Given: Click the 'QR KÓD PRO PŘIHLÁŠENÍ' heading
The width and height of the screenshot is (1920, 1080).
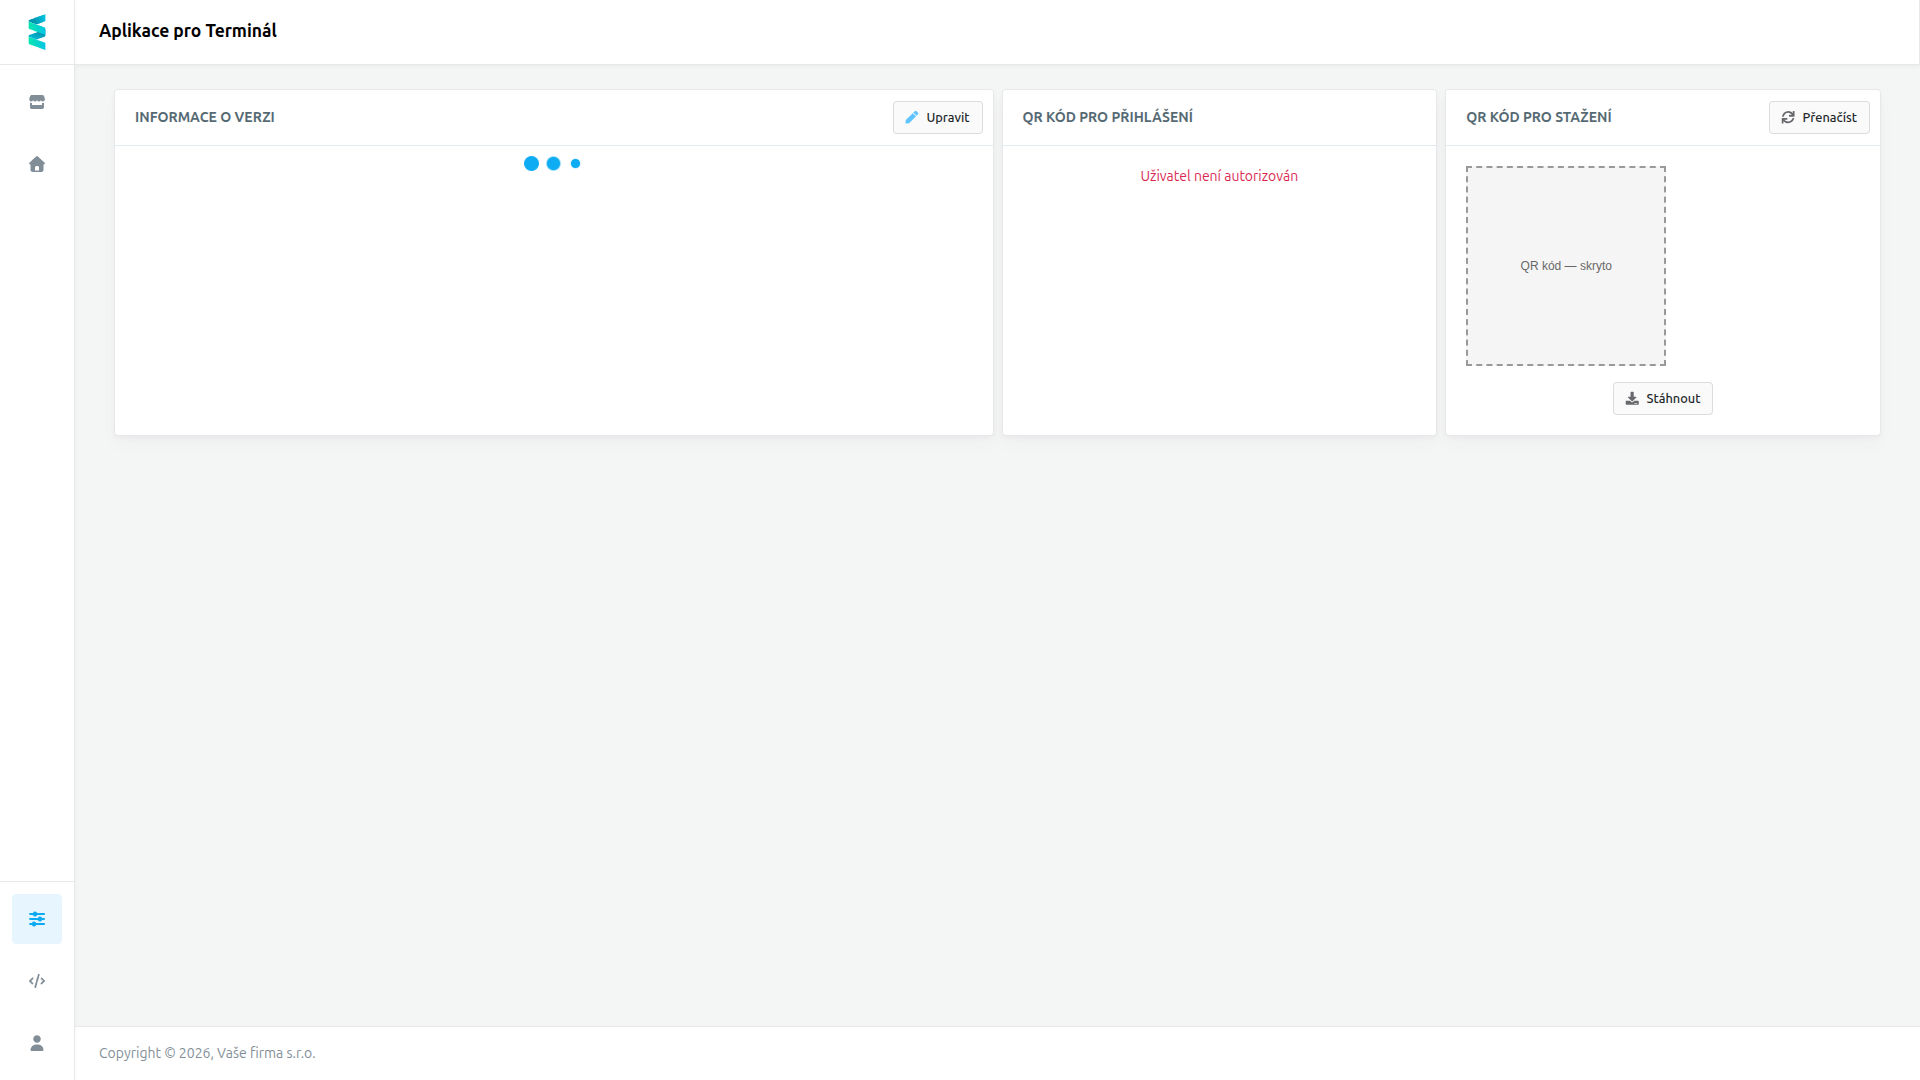Looking at the screenshot, I should [x=1108, y=117].
